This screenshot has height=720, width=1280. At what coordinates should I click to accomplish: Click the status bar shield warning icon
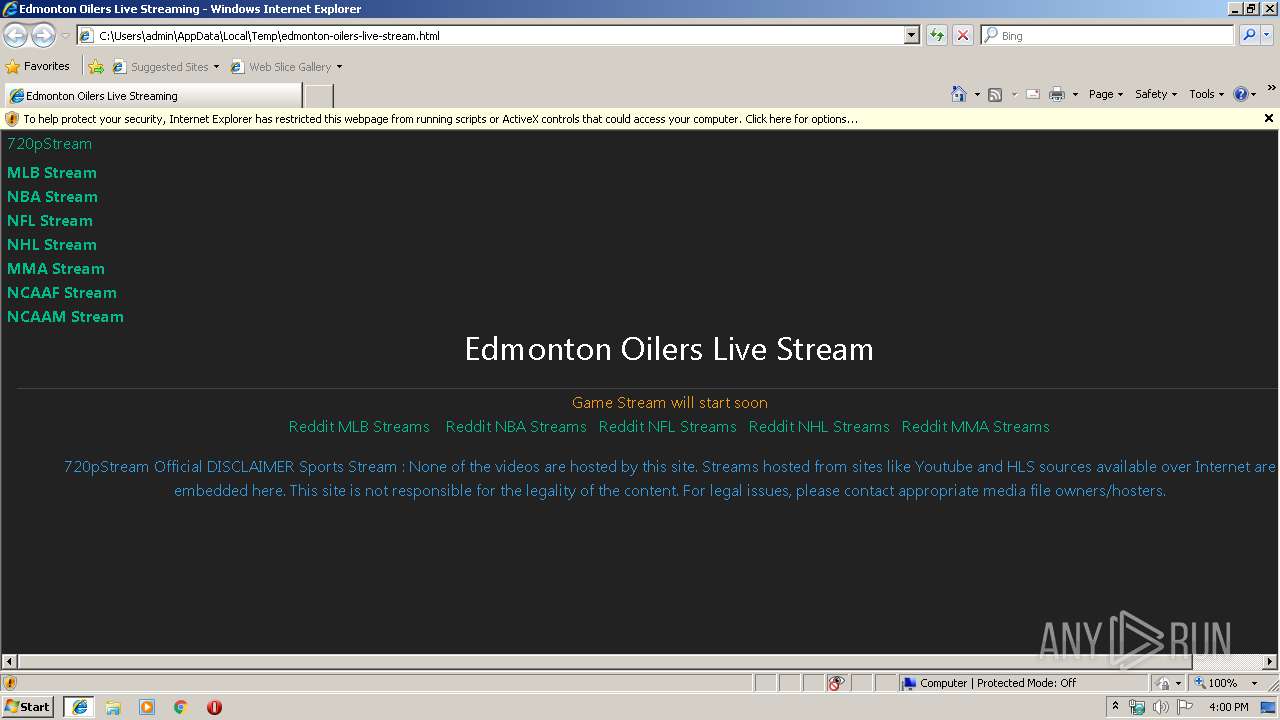[x=10, y=683]
